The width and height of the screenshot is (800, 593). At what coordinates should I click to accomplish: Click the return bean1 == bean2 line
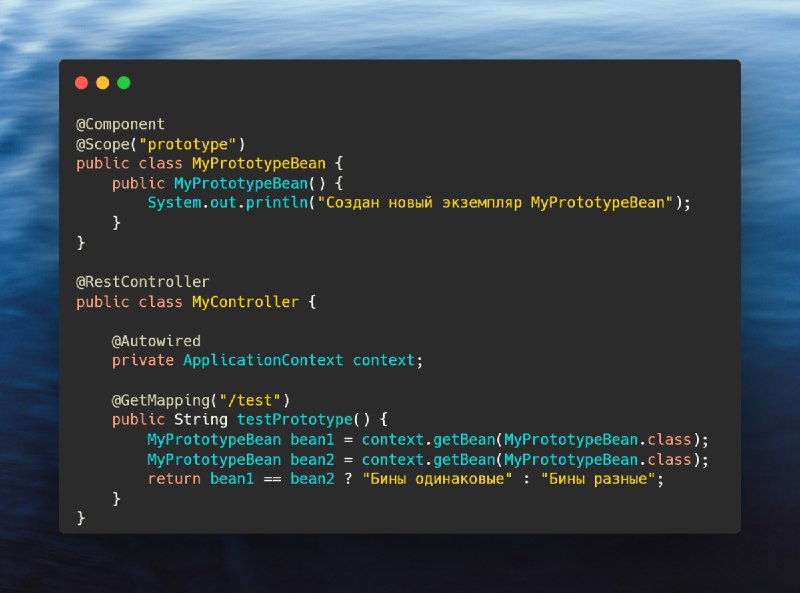tap(406, 479)
